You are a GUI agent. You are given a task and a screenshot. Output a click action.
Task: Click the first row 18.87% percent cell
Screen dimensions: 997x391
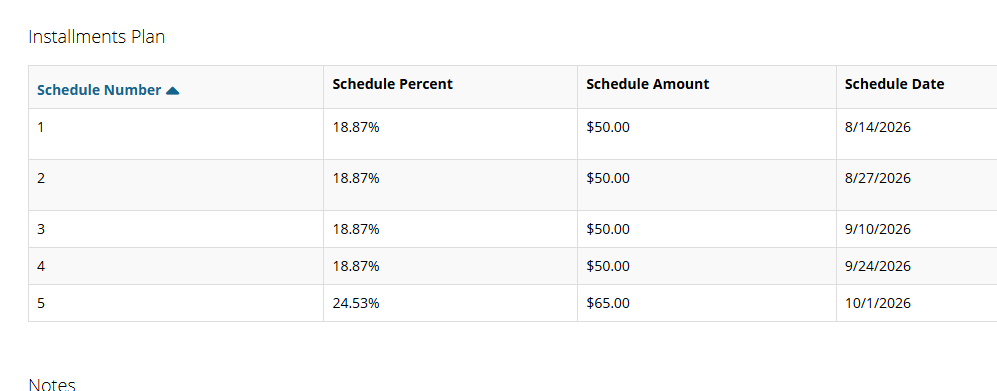[x=450, y=134]
